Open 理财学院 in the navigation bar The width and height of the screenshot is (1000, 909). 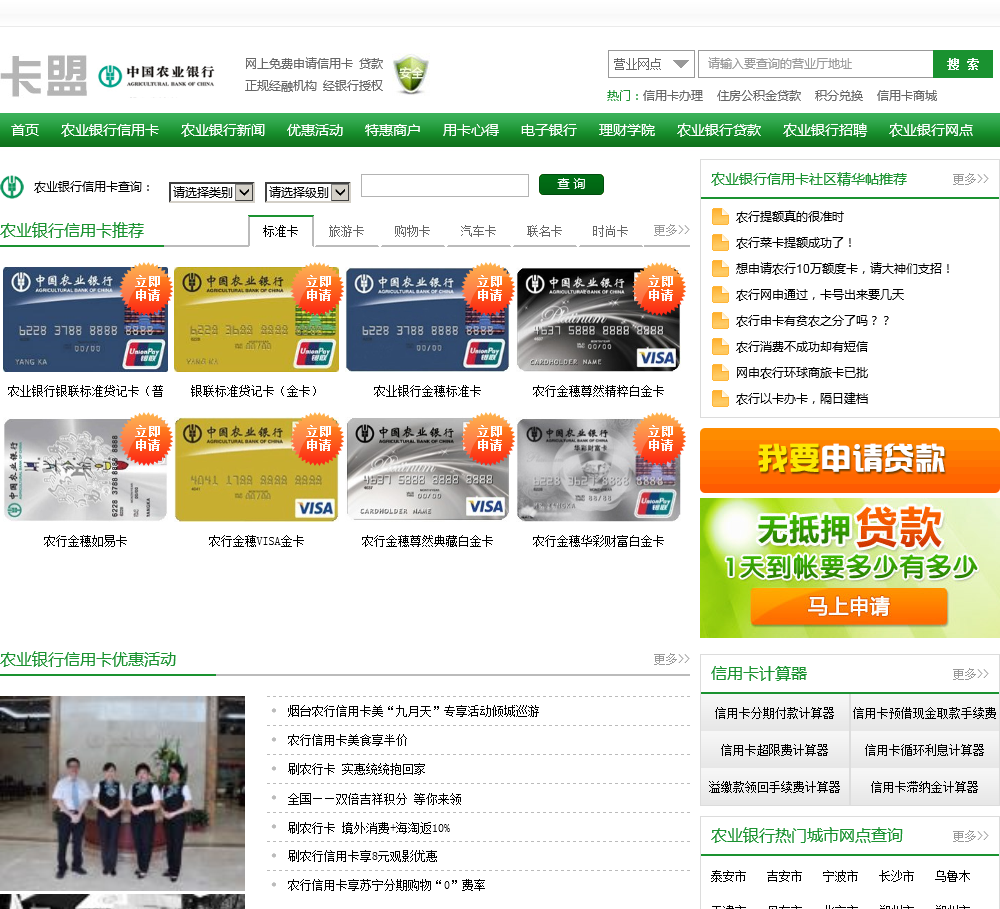pos(626,130)
